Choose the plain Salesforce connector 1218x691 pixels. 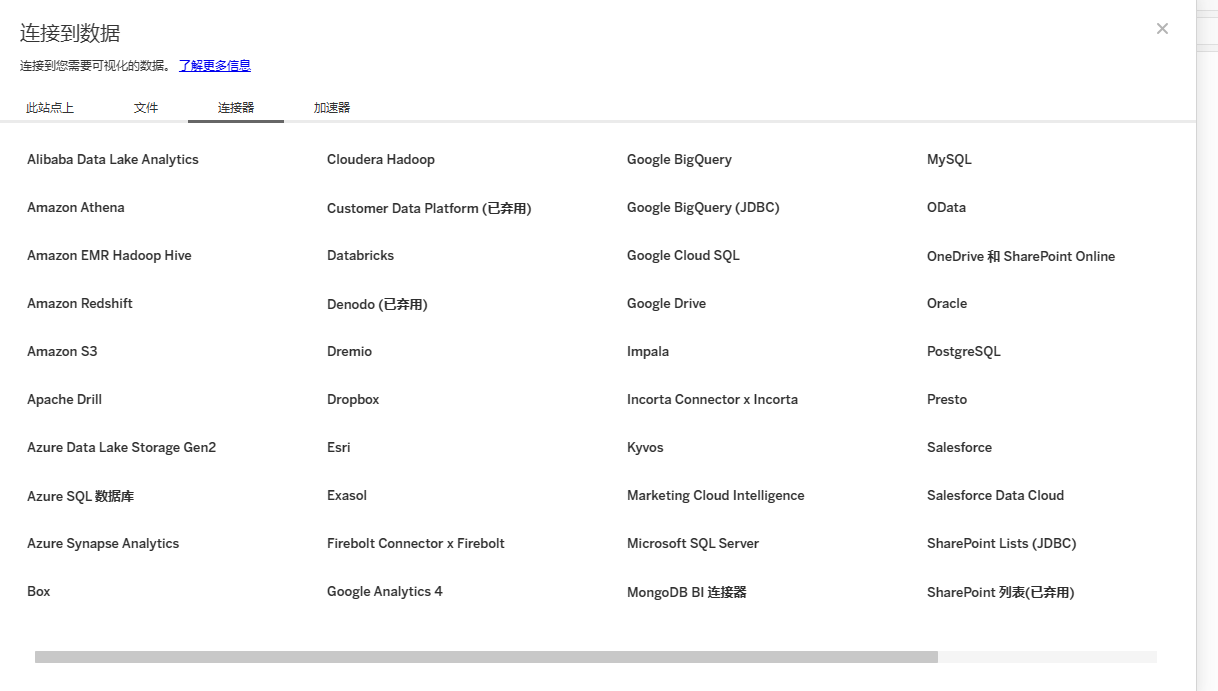(959, 447)
